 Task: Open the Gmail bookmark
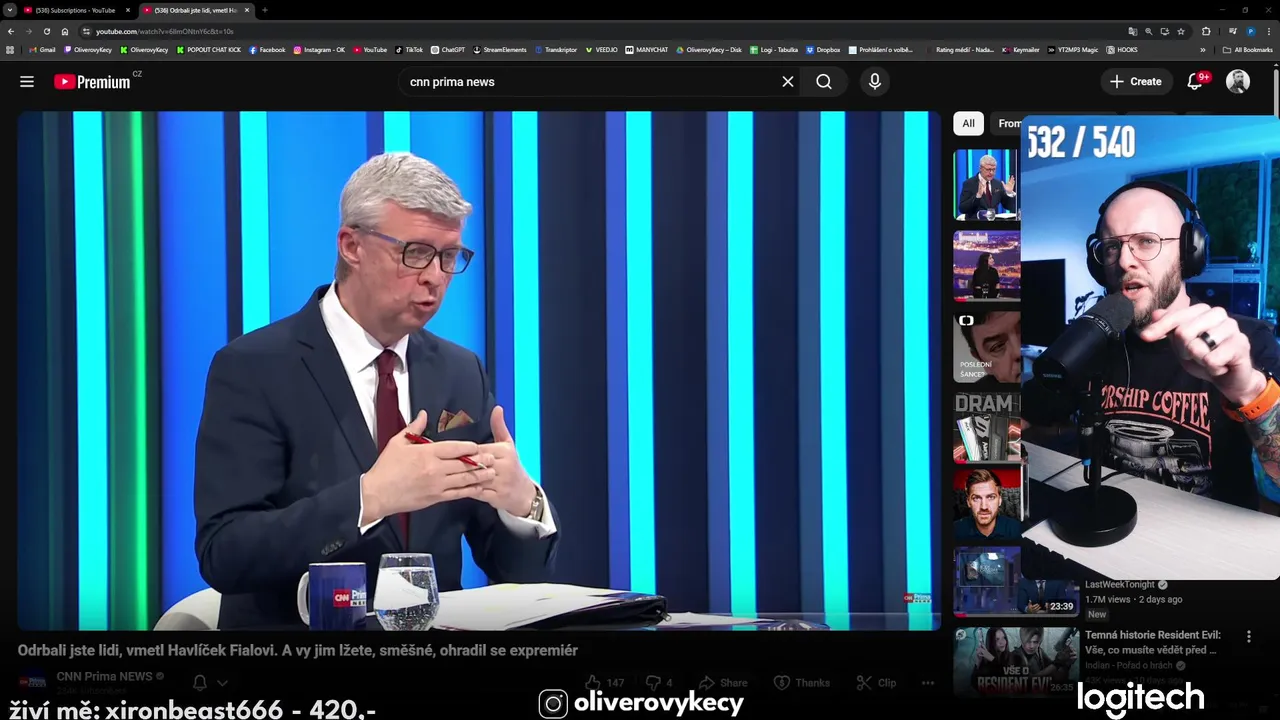pyautogui.click(x=42, y=49)
